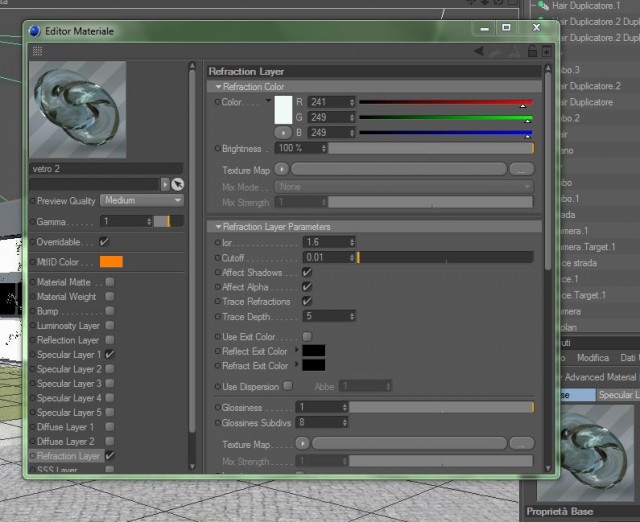Open Glossiness texture map arrow button
This screenshot has width=640, height=522.
coord(302,443)
